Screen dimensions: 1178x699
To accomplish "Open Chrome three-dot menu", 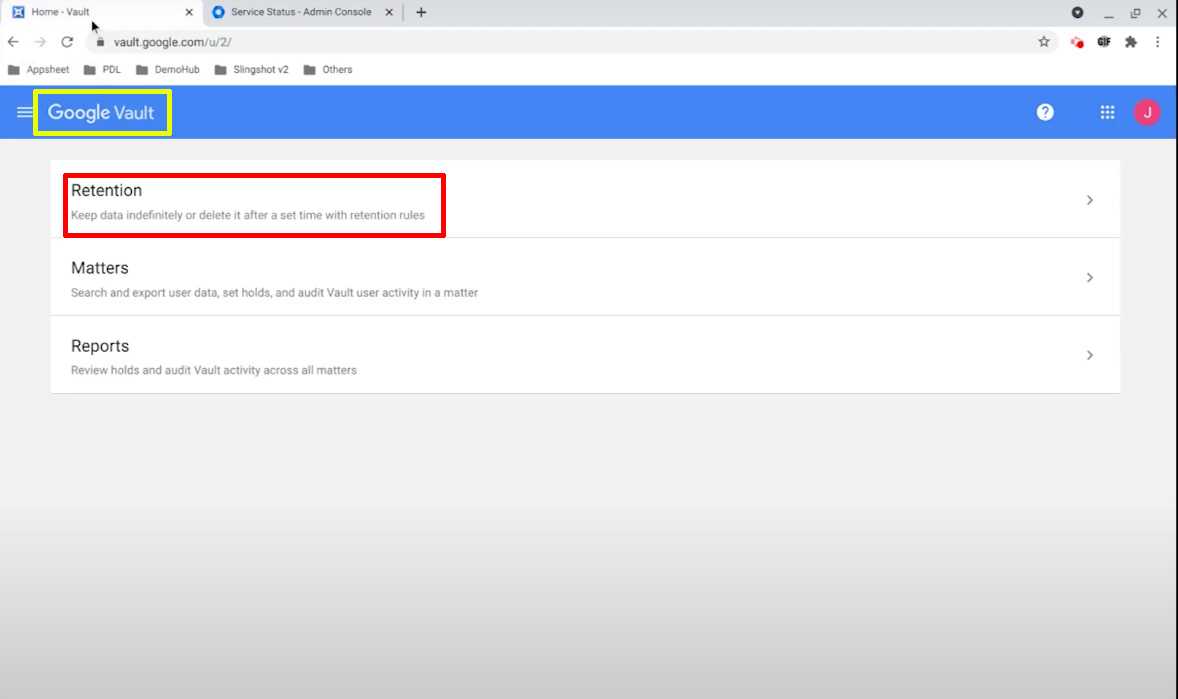I will coord(1158,42).
